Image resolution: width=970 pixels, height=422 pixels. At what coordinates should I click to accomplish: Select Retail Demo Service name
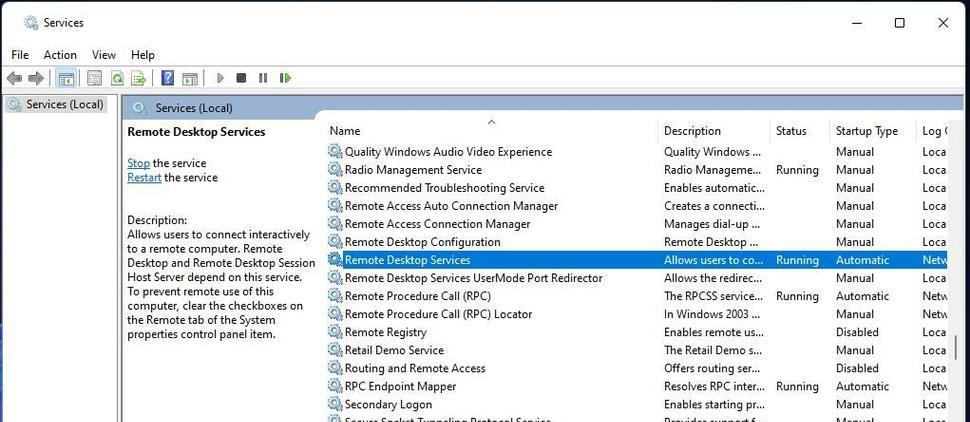coord(394,350)
